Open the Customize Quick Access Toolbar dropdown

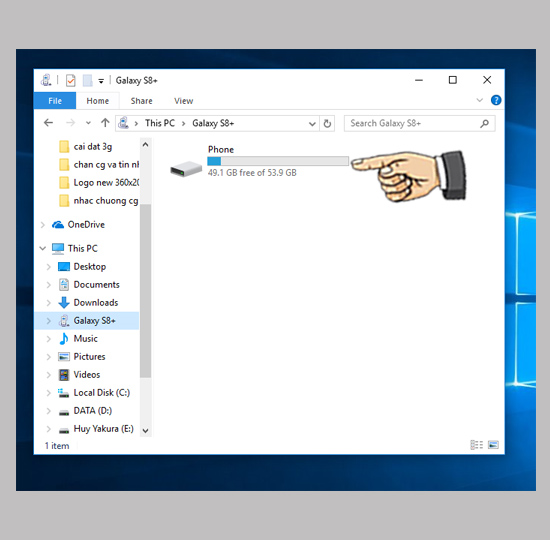[101, 81]
